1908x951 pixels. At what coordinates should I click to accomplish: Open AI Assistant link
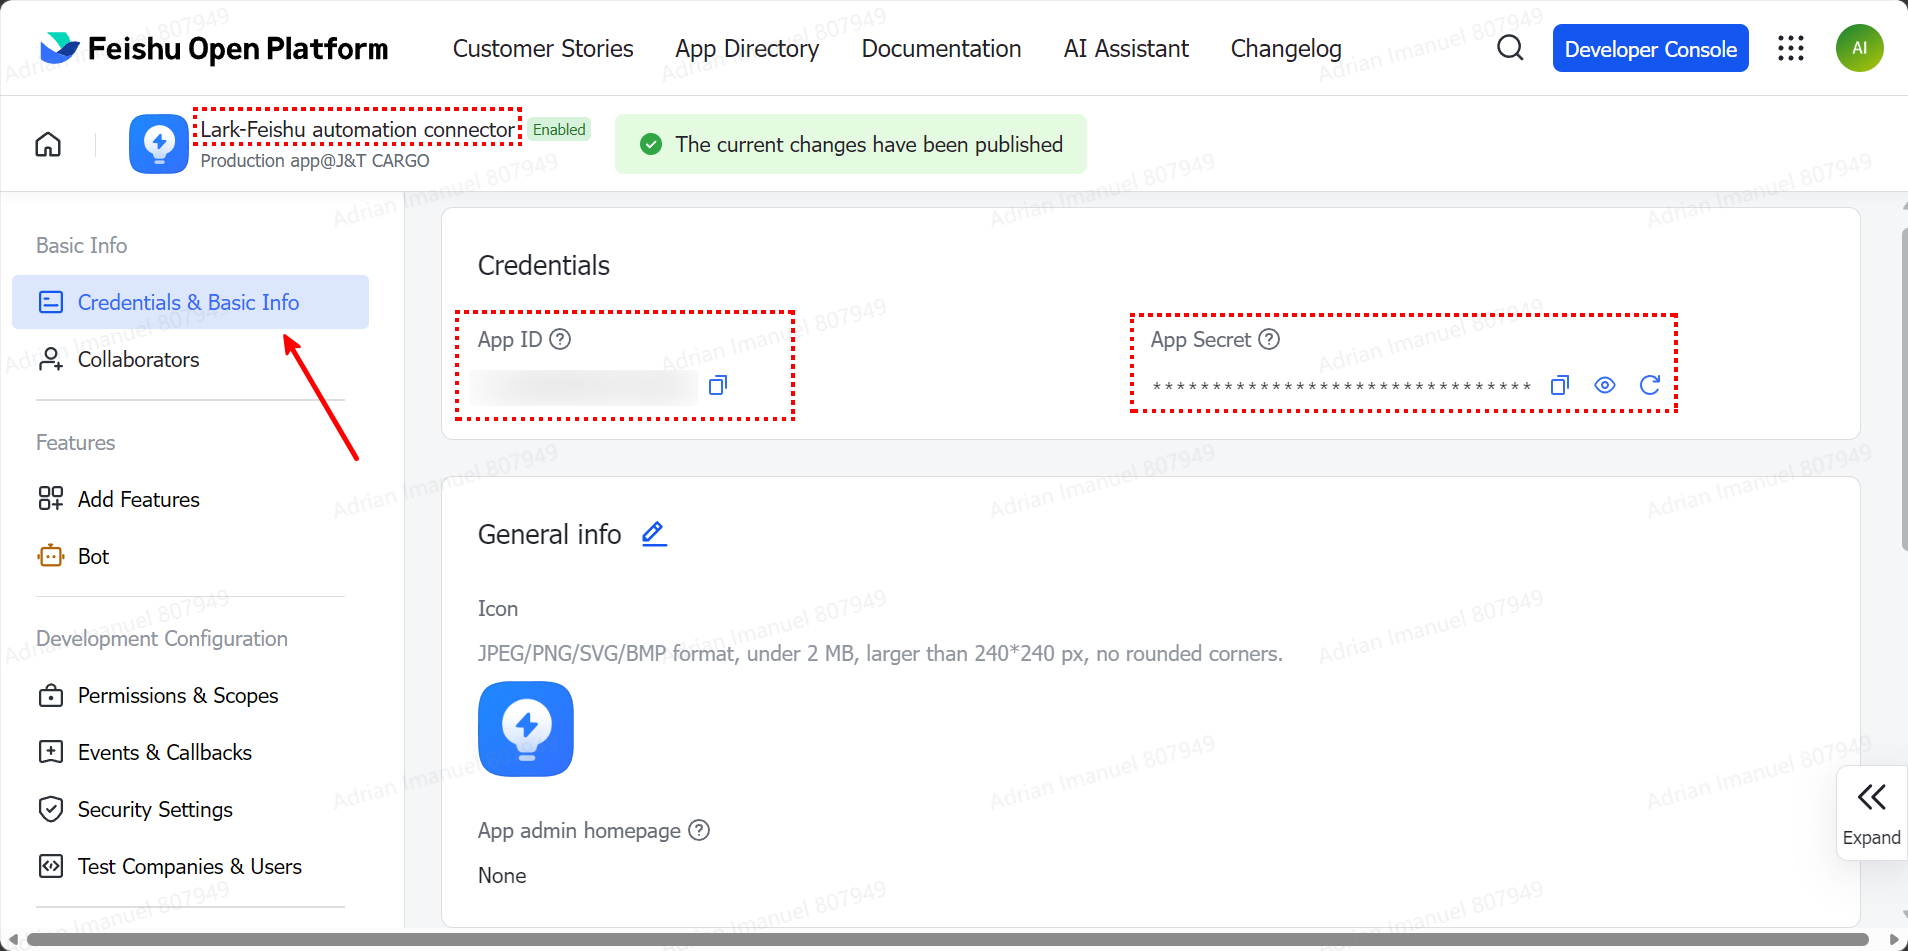(1126, 48)
